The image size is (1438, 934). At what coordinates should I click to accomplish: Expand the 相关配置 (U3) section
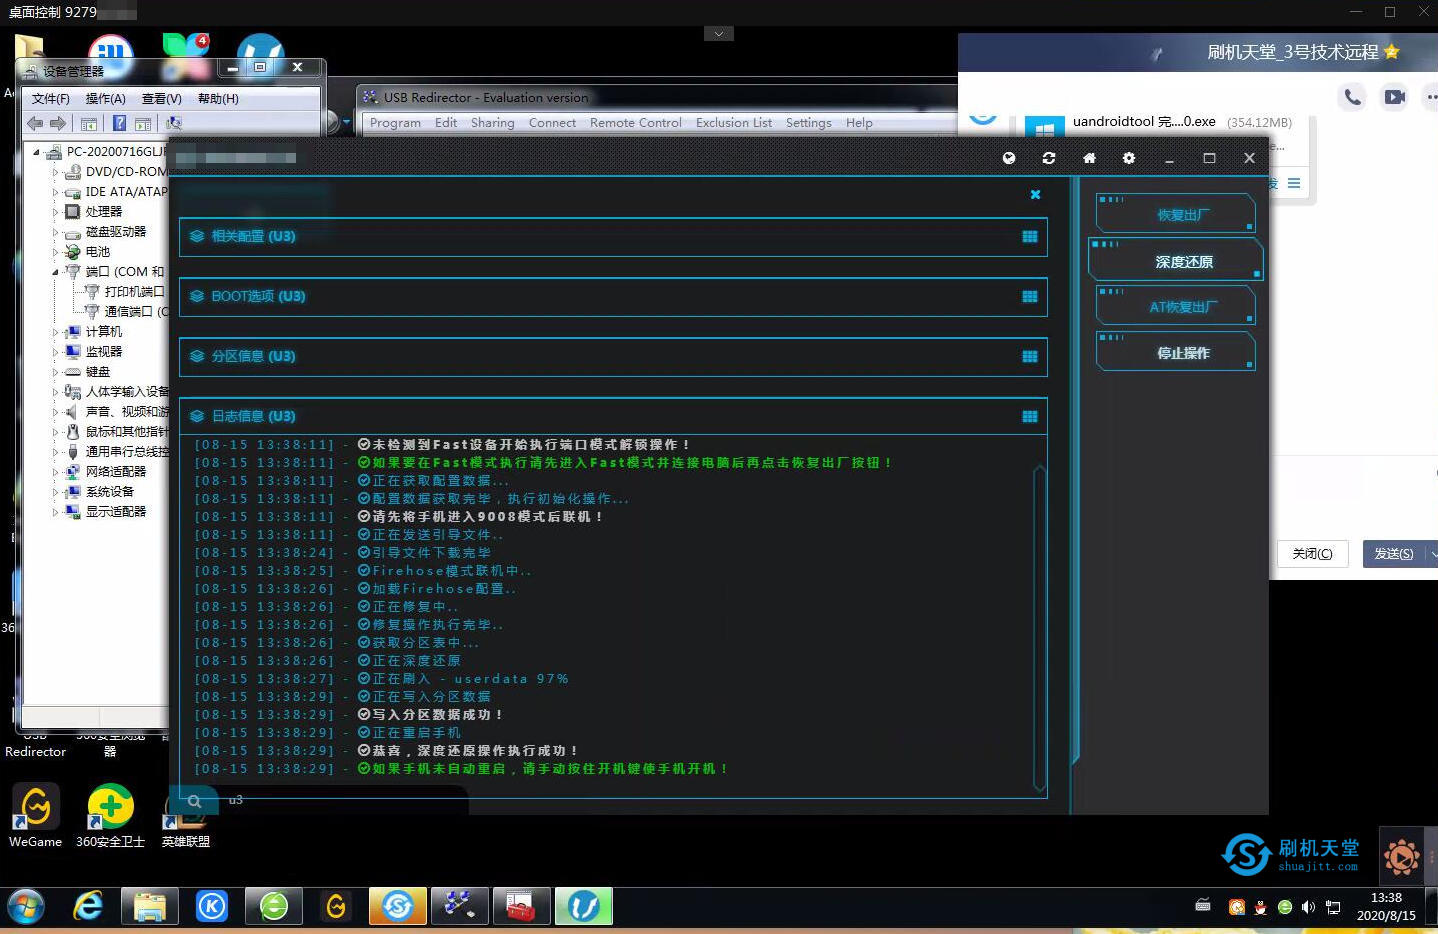(x=613, y=237)
